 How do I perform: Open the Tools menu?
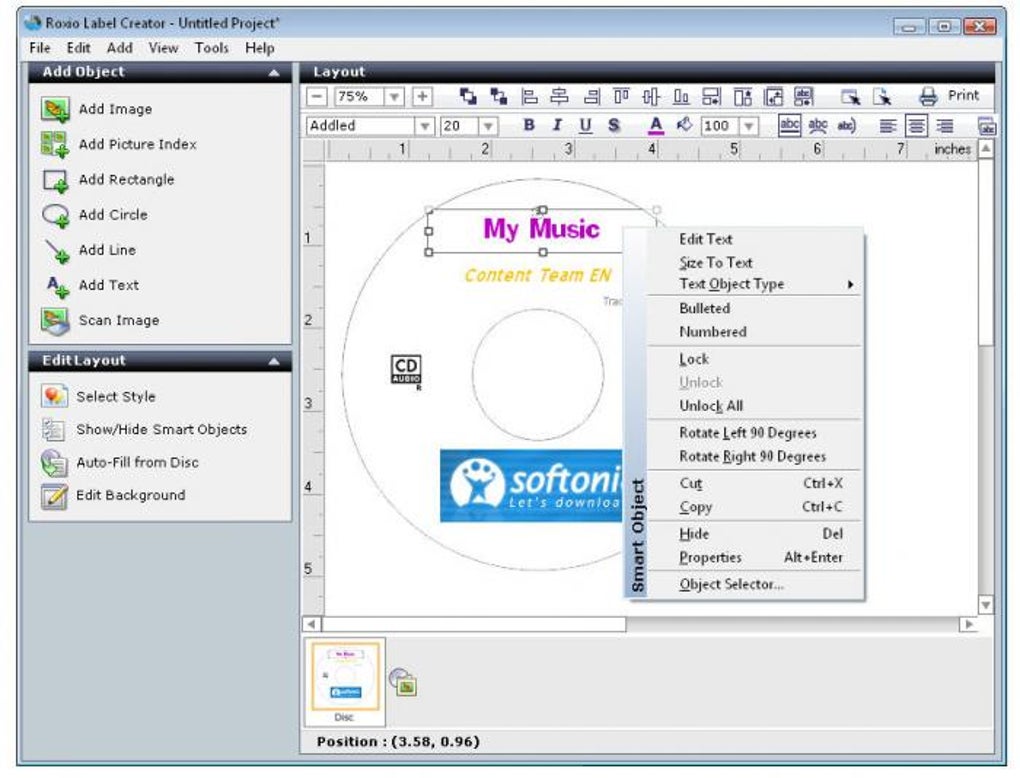[x=211, y=47]
